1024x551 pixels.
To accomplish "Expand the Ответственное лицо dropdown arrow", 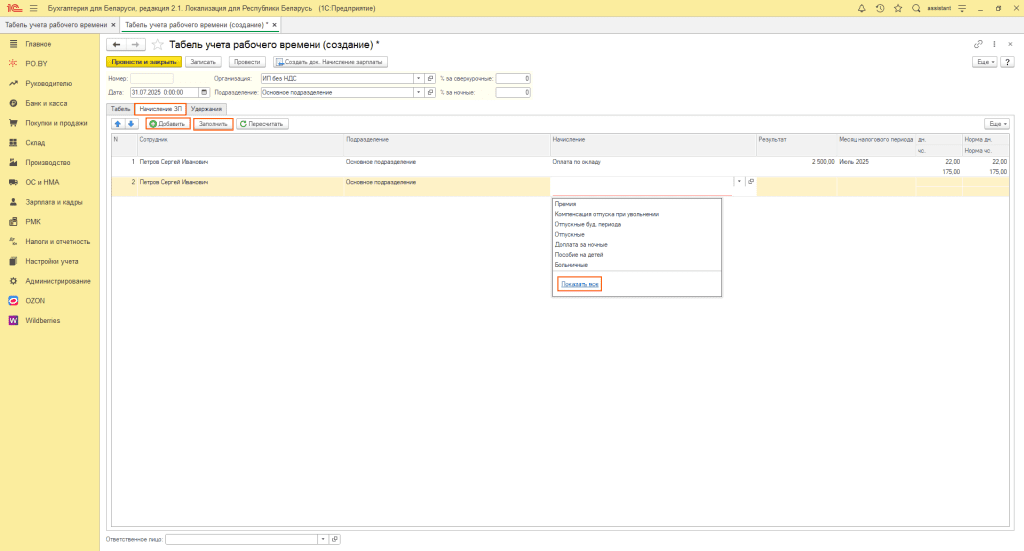I will pyautogui.click(x=323, y=539).
